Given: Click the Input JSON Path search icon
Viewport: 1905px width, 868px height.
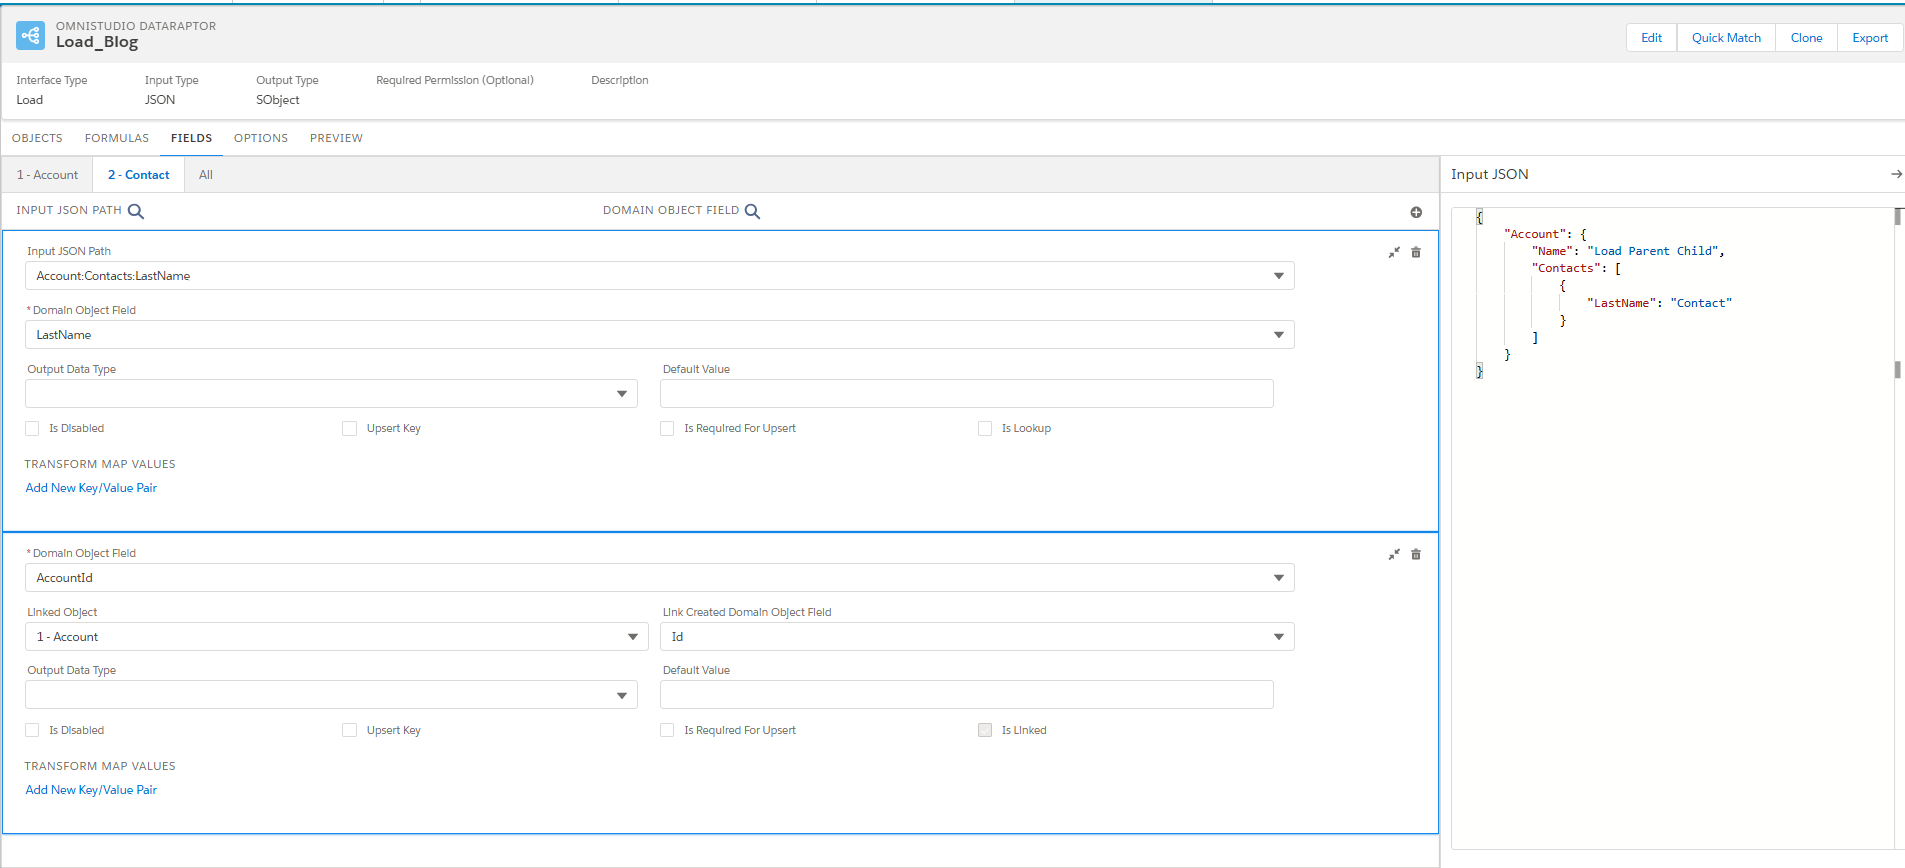Looking at the screenshot, I should pos(136,211).
